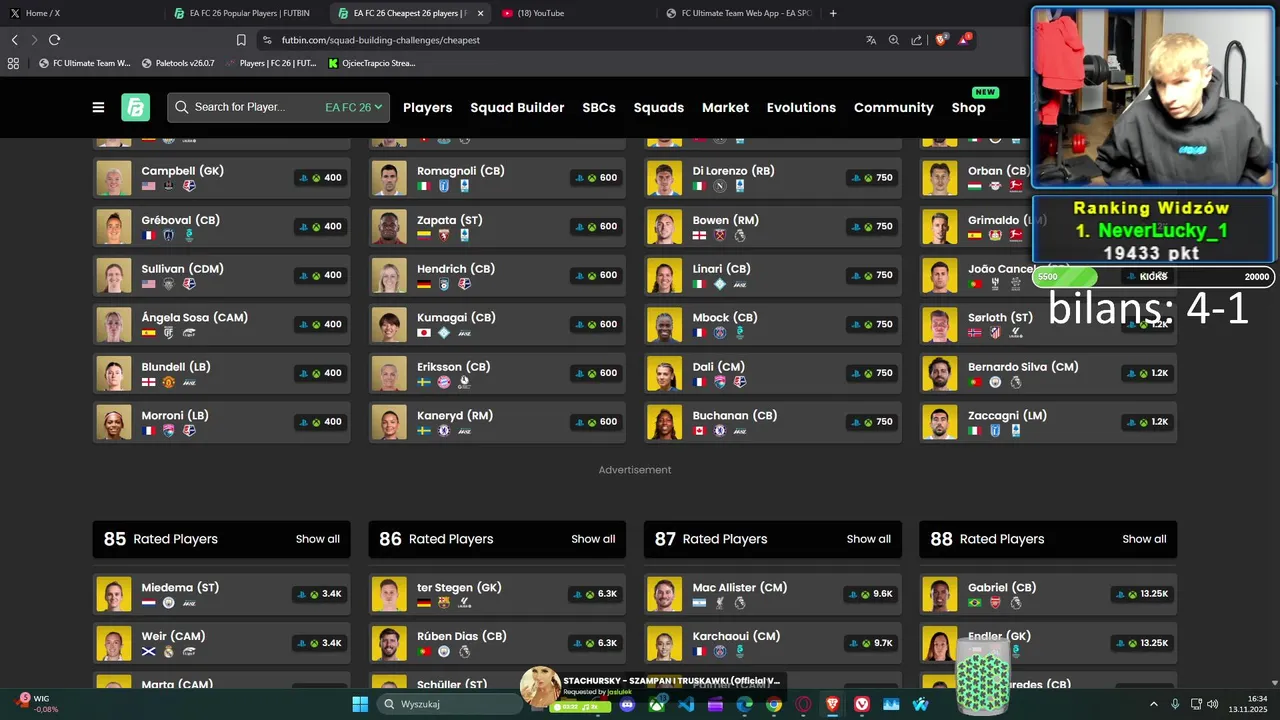Open FC Ultimate Team W... bookmark
The image size is (1280, 720).
pyautogui.click(x=84, y=63)
